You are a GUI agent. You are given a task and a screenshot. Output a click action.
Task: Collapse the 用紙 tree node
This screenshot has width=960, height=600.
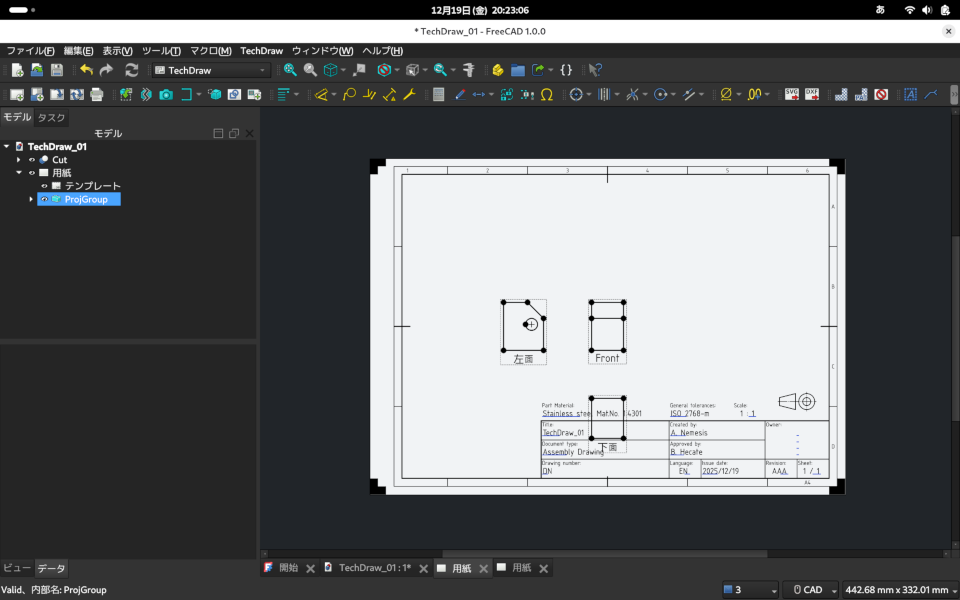click(19, 173)
